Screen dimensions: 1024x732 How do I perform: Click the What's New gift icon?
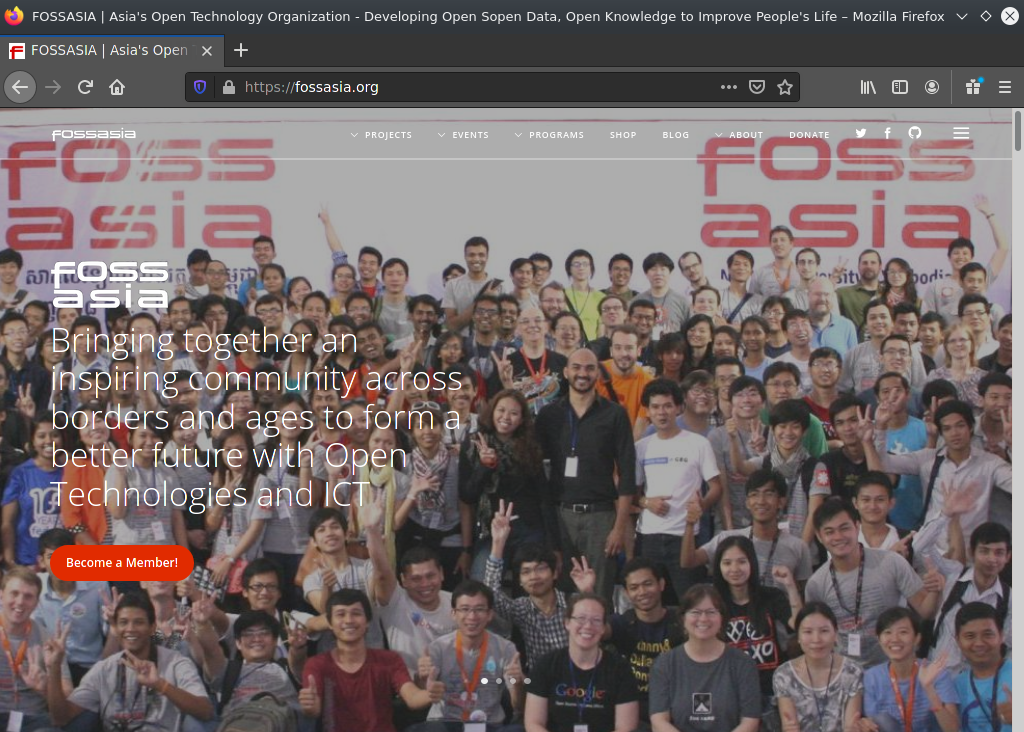tap(972, 87)
